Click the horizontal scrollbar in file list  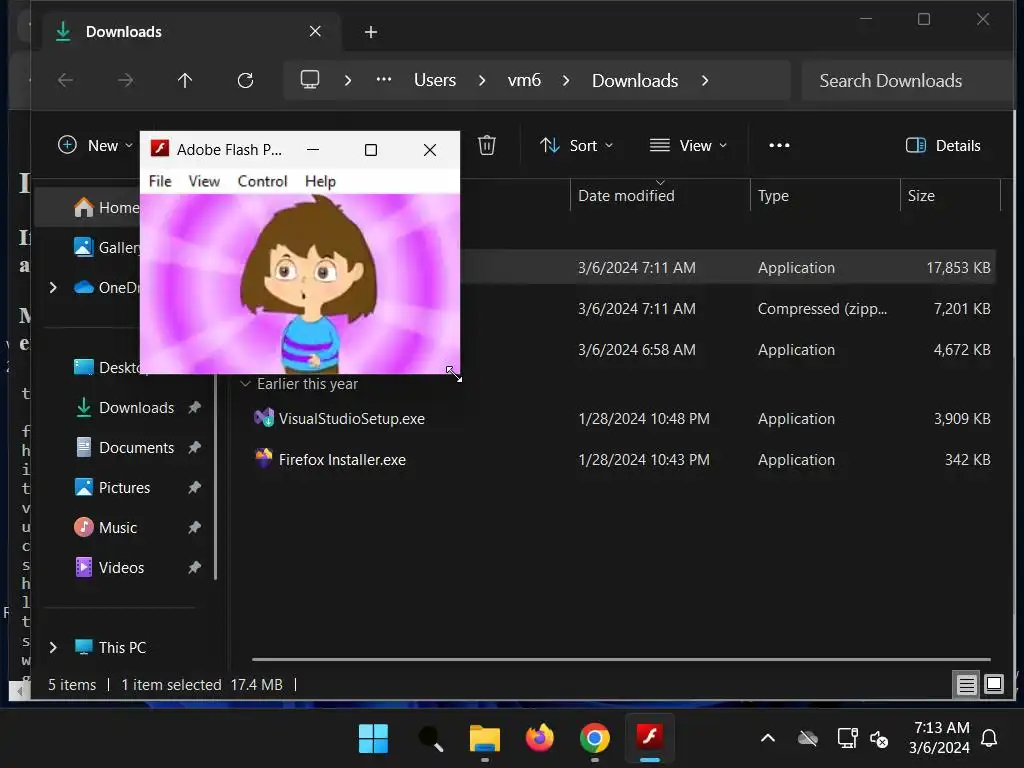coord(621,660)
